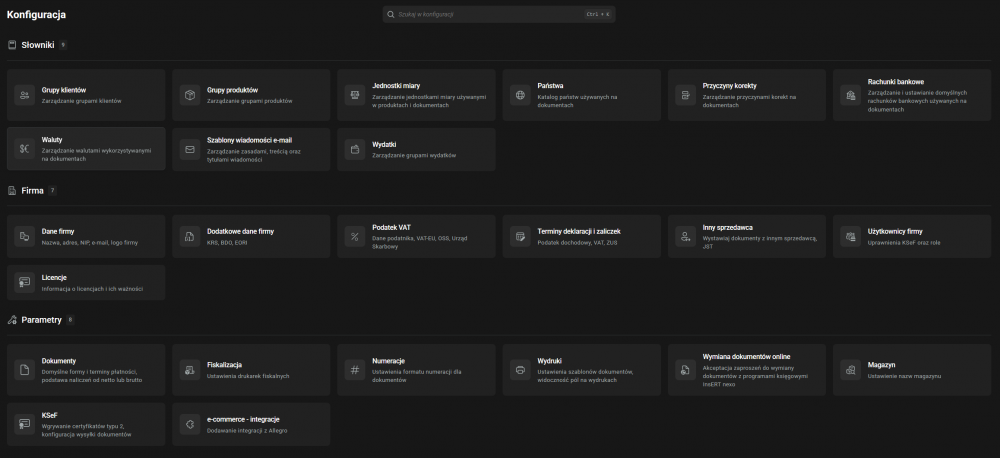Open the Waluty title
This screenshot has height=458, width=1000.
pos(52,139)
